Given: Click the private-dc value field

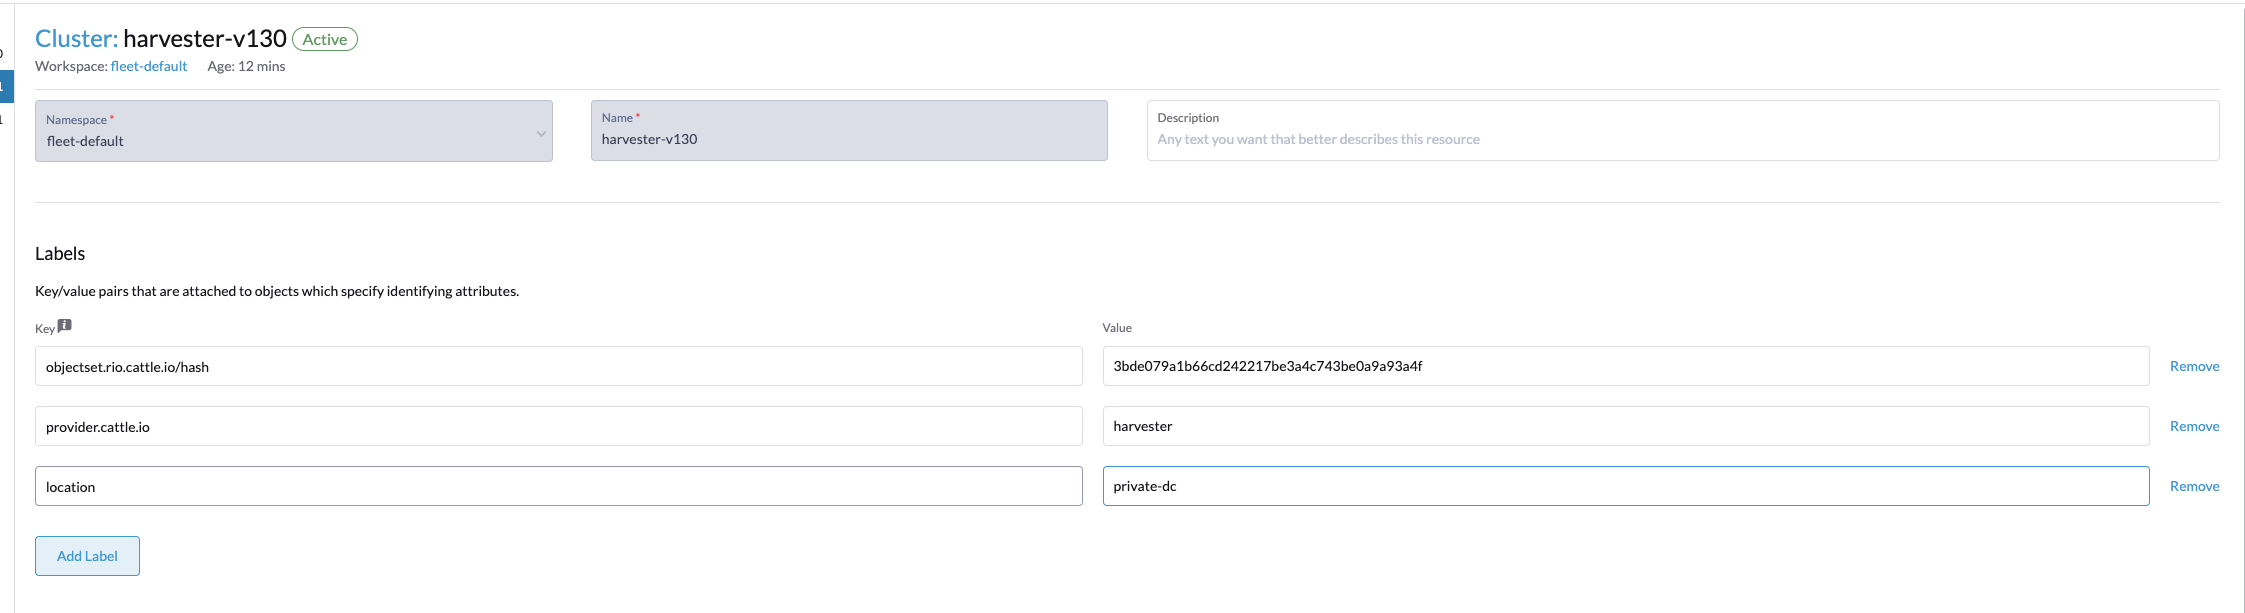Looking at the screenshot, I should tap(1625, 487).
